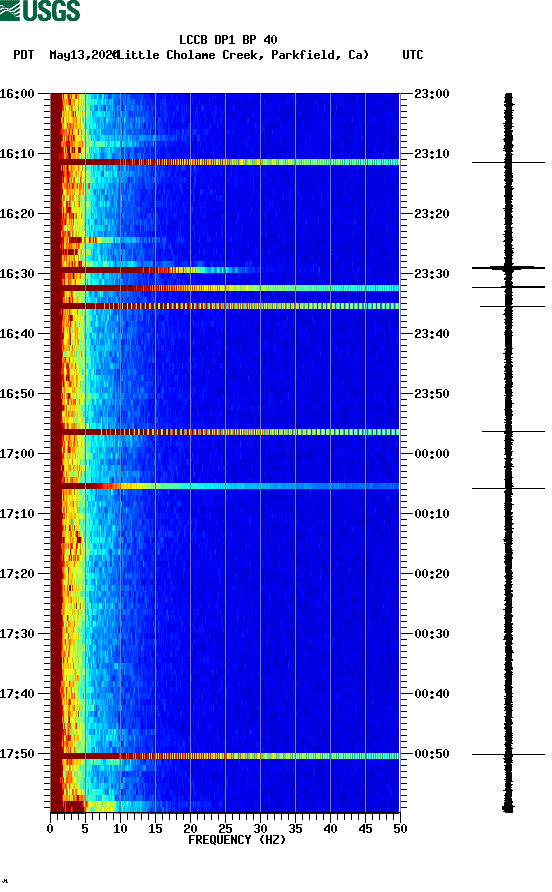Viewport: 552px width, 892px height.
Task: Click the broadband event band at 16:35
Action: pos(225,306)
